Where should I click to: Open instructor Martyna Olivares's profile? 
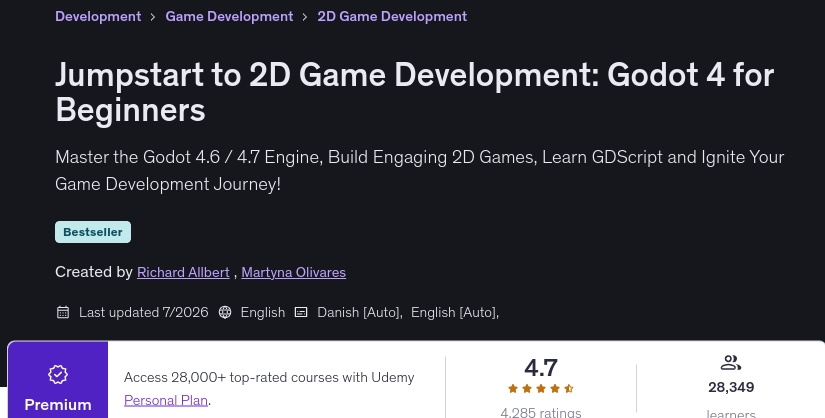(294, 272)
